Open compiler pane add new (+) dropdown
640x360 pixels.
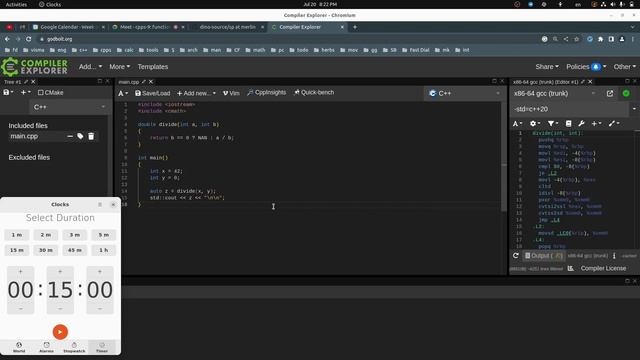596,123
